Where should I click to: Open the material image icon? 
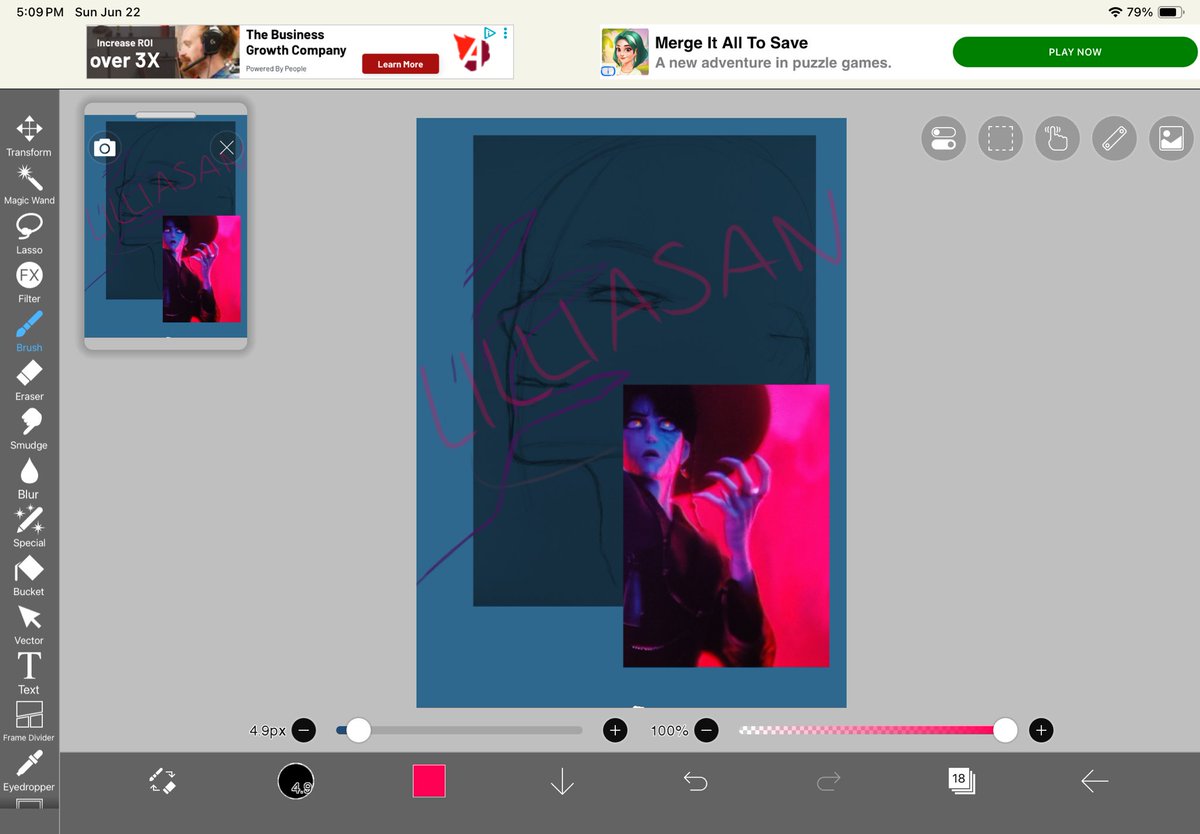tap(1171, 139)
